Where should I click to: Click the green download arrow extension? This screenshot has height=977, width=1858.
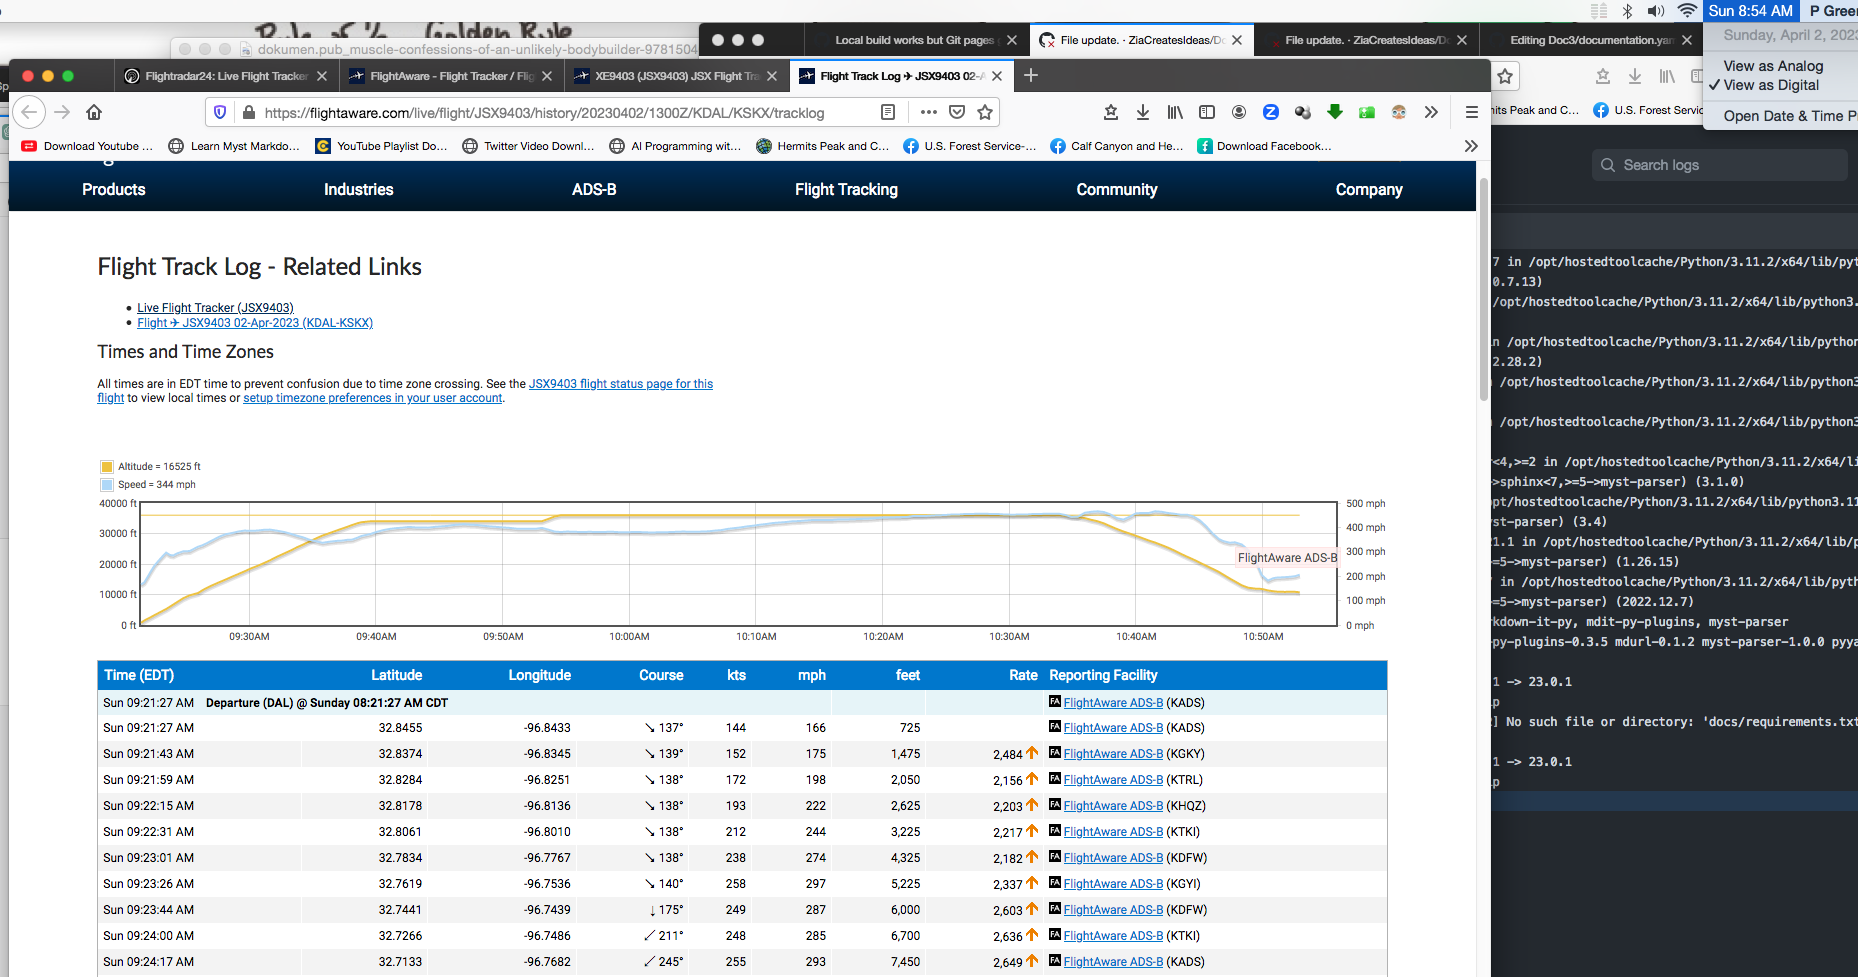(x=1335, y=112)
